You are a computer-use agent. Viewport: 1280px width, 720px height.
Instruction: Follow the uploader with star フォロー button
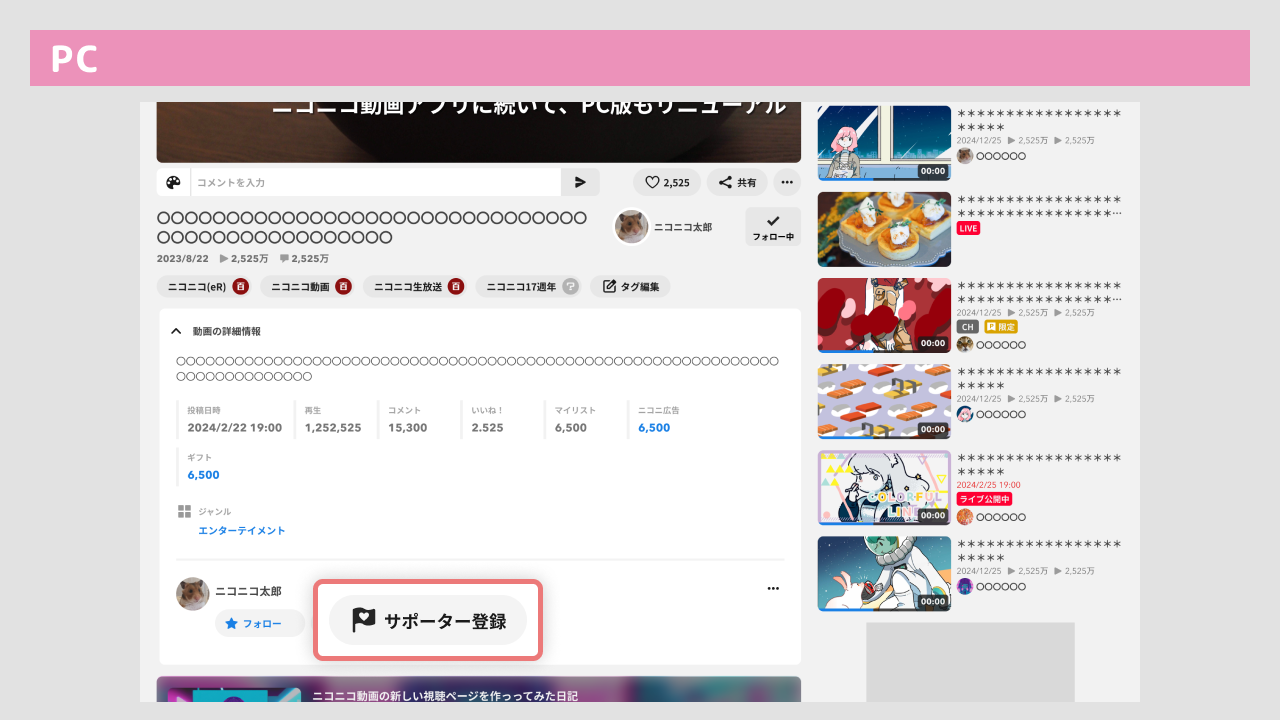tap(260, 623)
